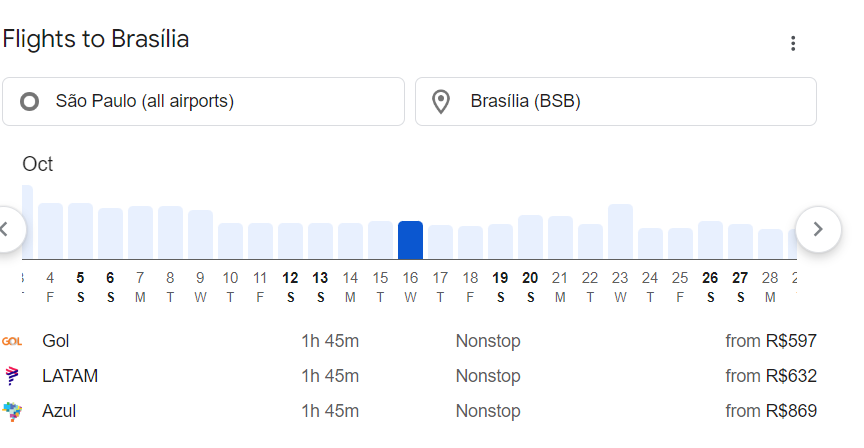Screen dimensions: 864x448
Task: Choose Sunday Oct 27 date label
Action: point(740,287)
